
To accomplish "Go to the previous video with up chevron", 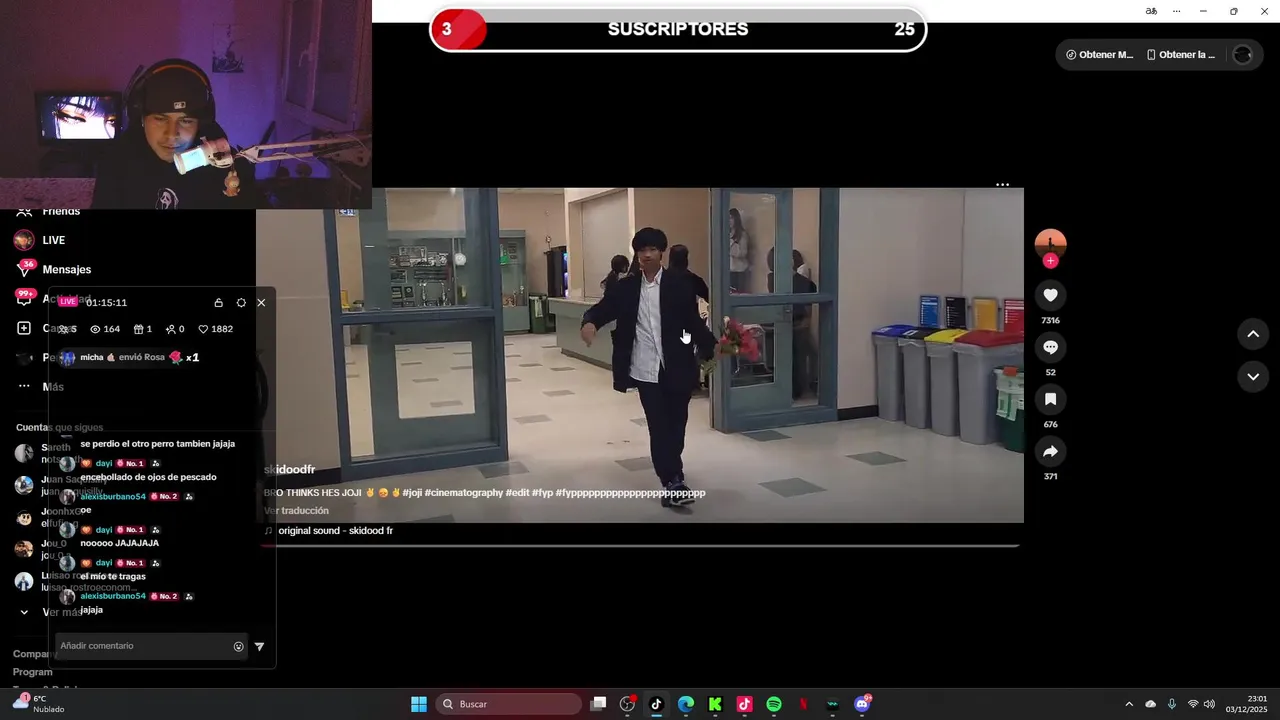I will pos(1253,334).
